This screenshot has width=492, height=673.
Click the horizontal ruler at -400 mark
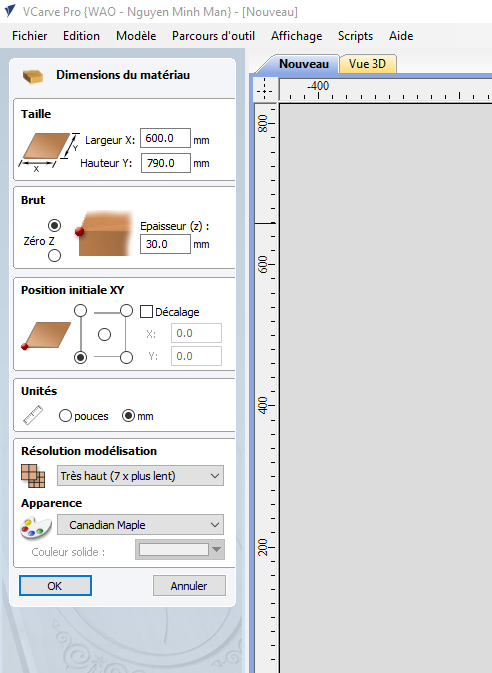(318, 86)
